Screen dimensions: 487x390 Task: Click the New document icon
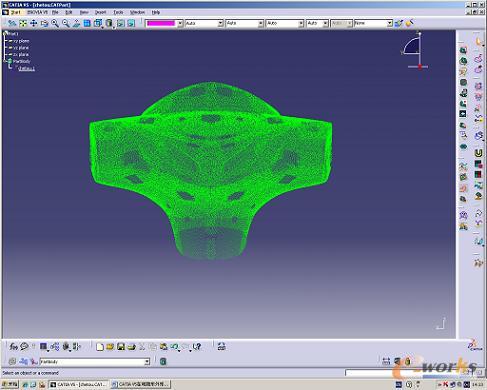[99, 347]
